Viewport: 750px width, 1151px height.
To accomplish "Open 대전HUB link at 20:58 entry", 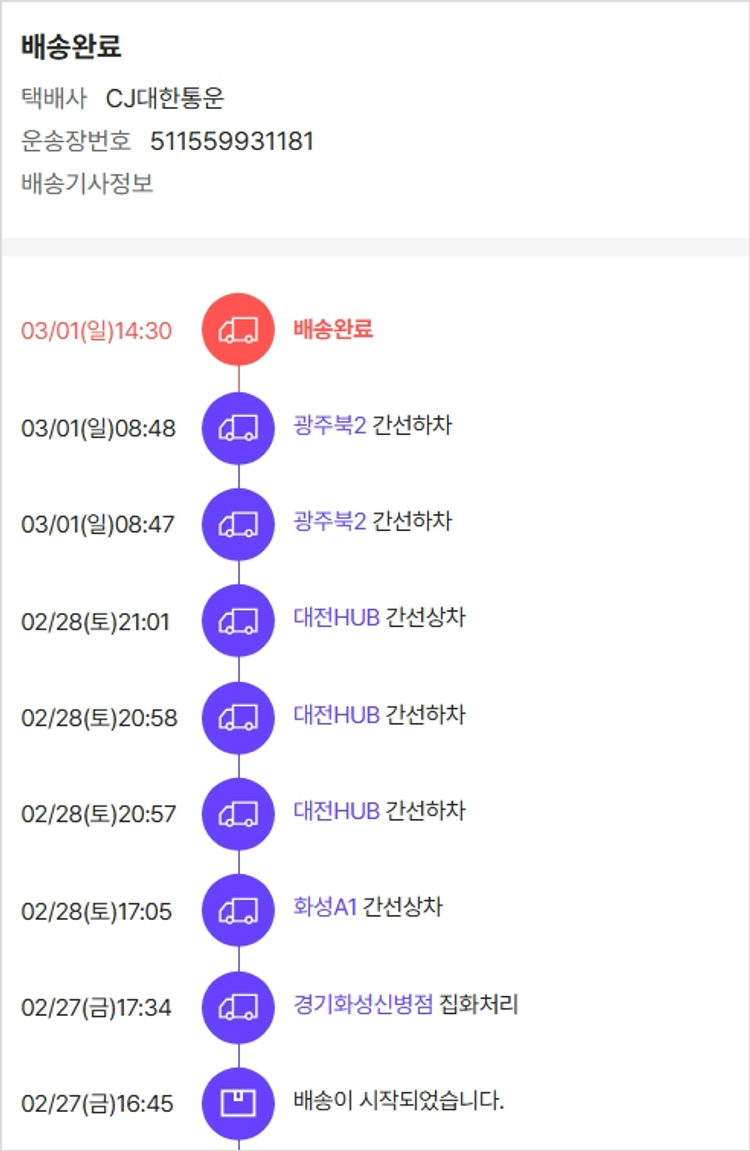I will (336, 715).
